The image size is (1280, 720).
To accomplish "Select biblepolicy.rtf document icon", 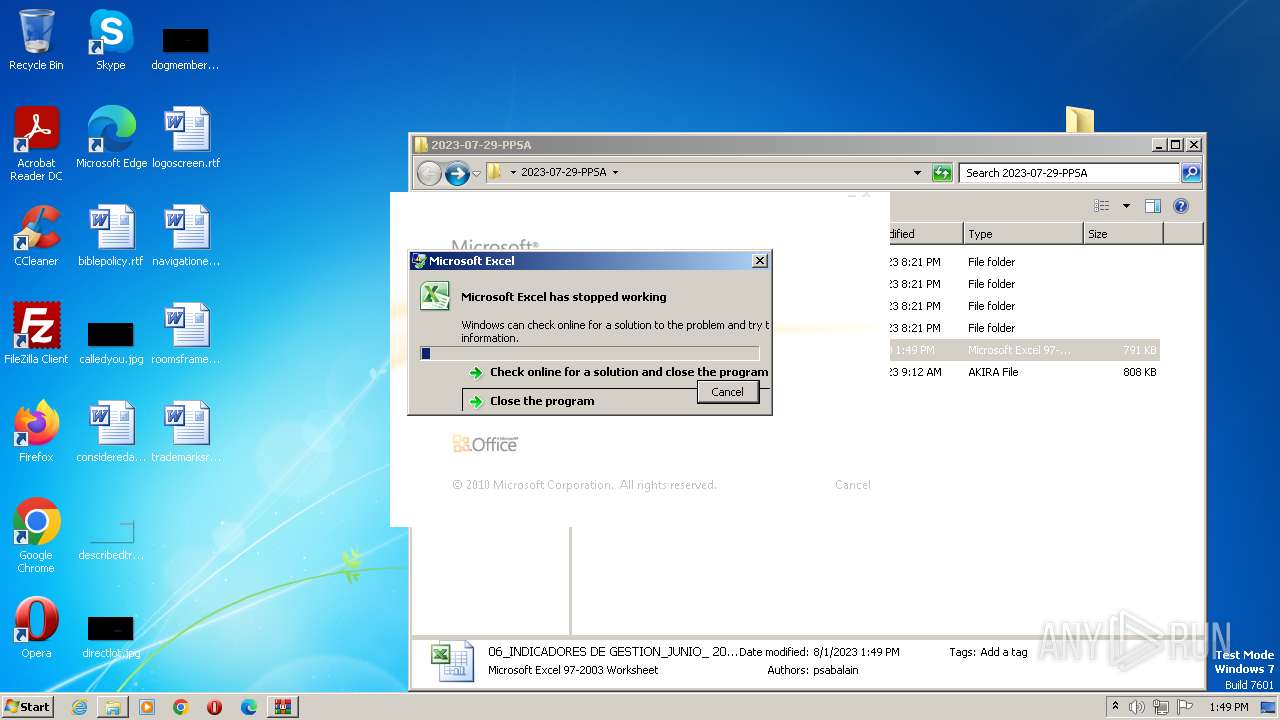I will (x=111, y=235).
